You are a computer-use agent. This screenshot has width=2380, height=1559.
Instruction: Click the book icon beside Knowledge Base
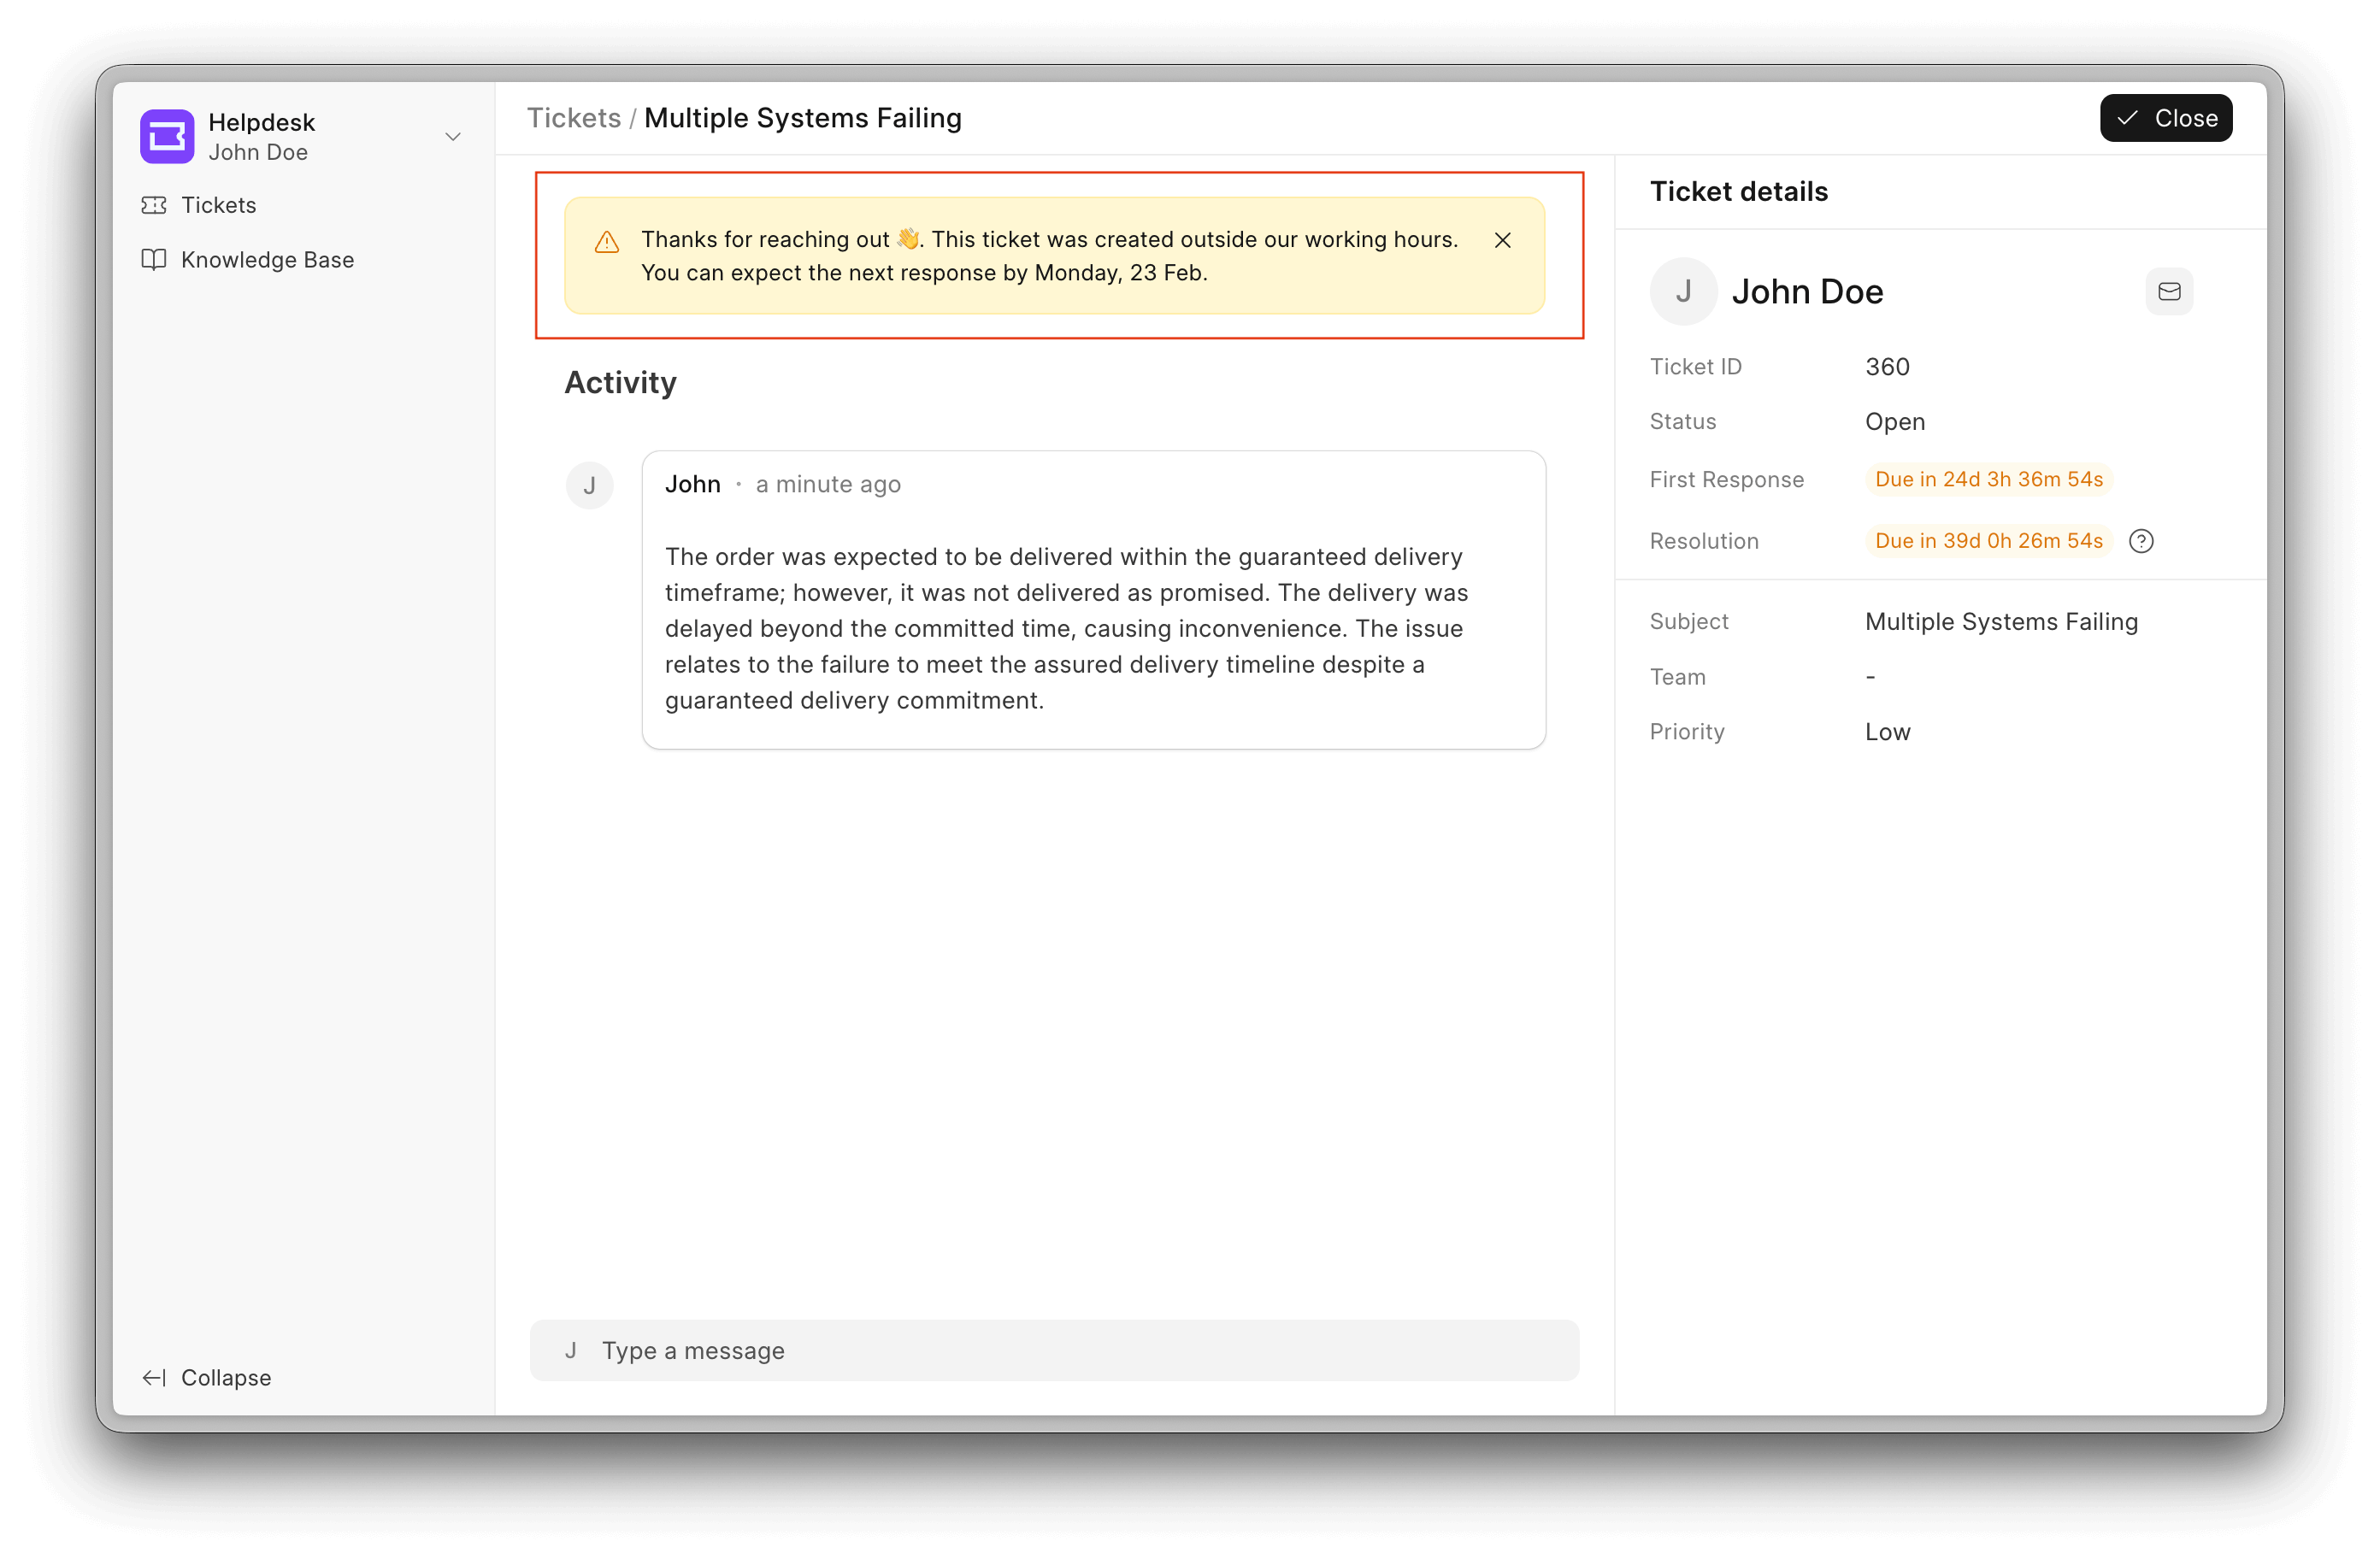coord(154,260)
